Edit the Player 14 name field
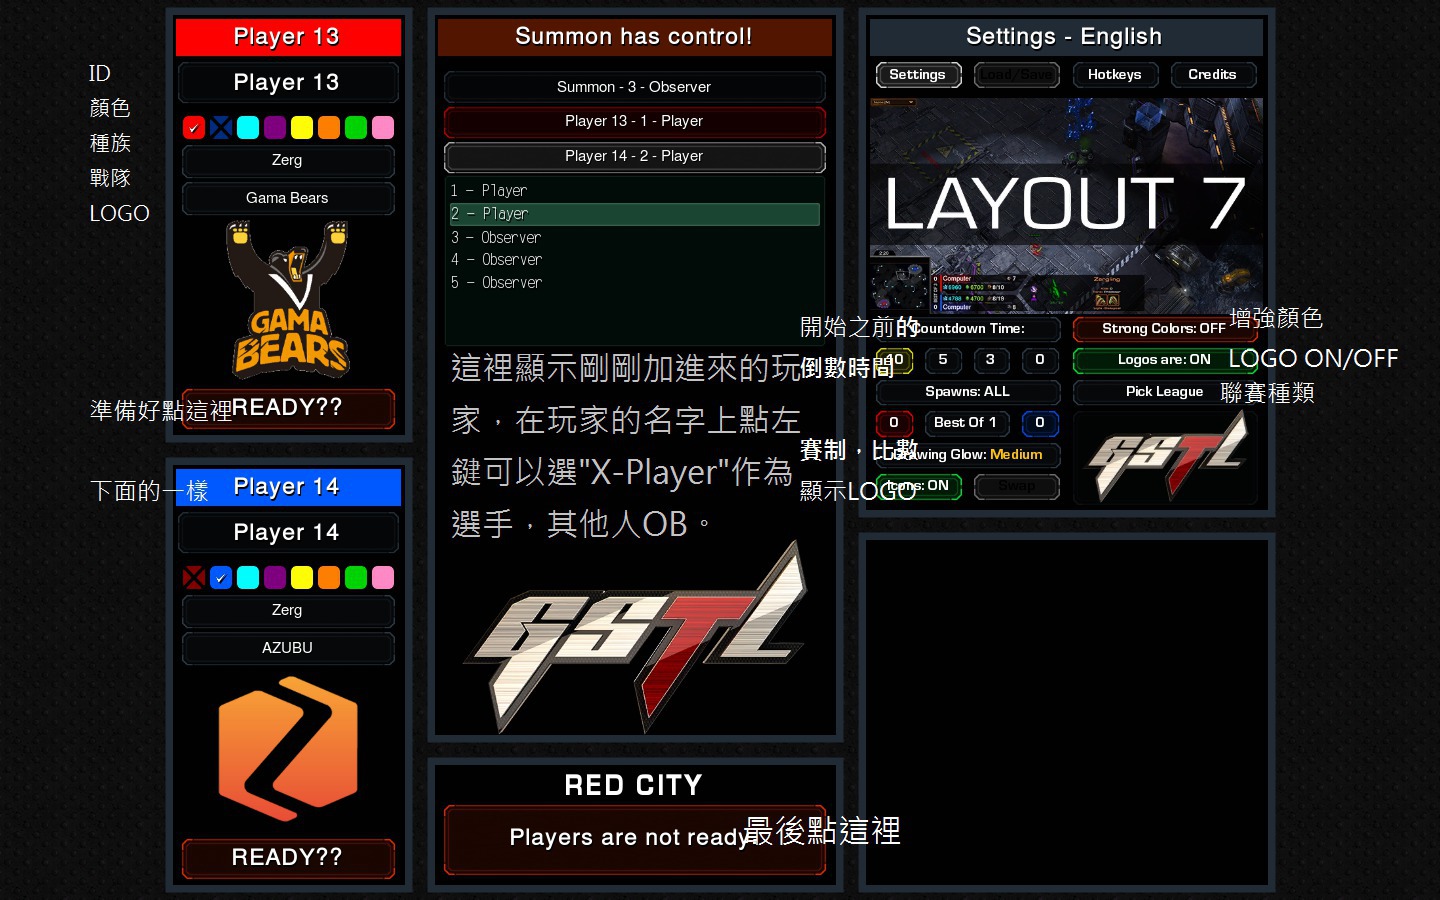This screenshot has width=1440, height=900. (x=288, y=532)
